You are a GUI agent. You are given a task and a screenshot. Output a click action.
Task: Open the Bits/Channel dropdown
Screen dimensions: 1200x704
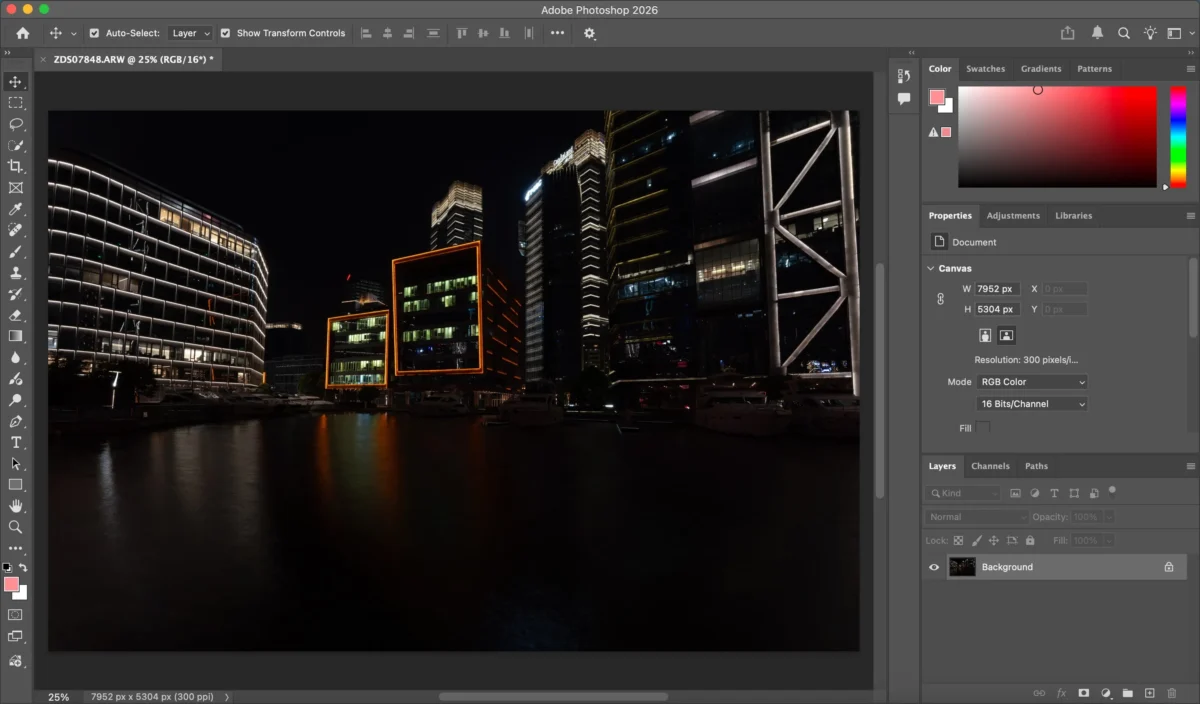[x=1030, y=403]
